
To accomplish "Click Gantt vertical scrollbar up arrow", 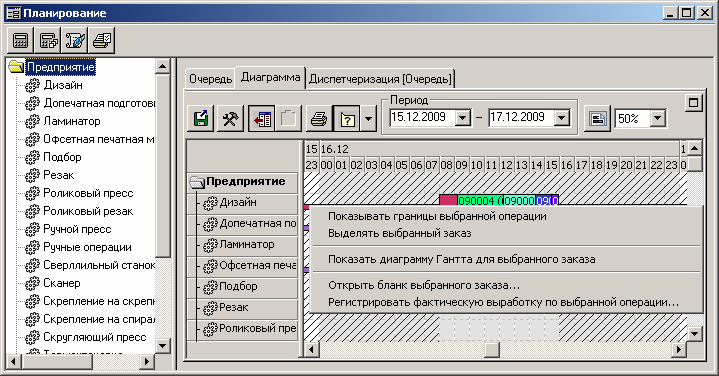I will [x=695, y=148].
